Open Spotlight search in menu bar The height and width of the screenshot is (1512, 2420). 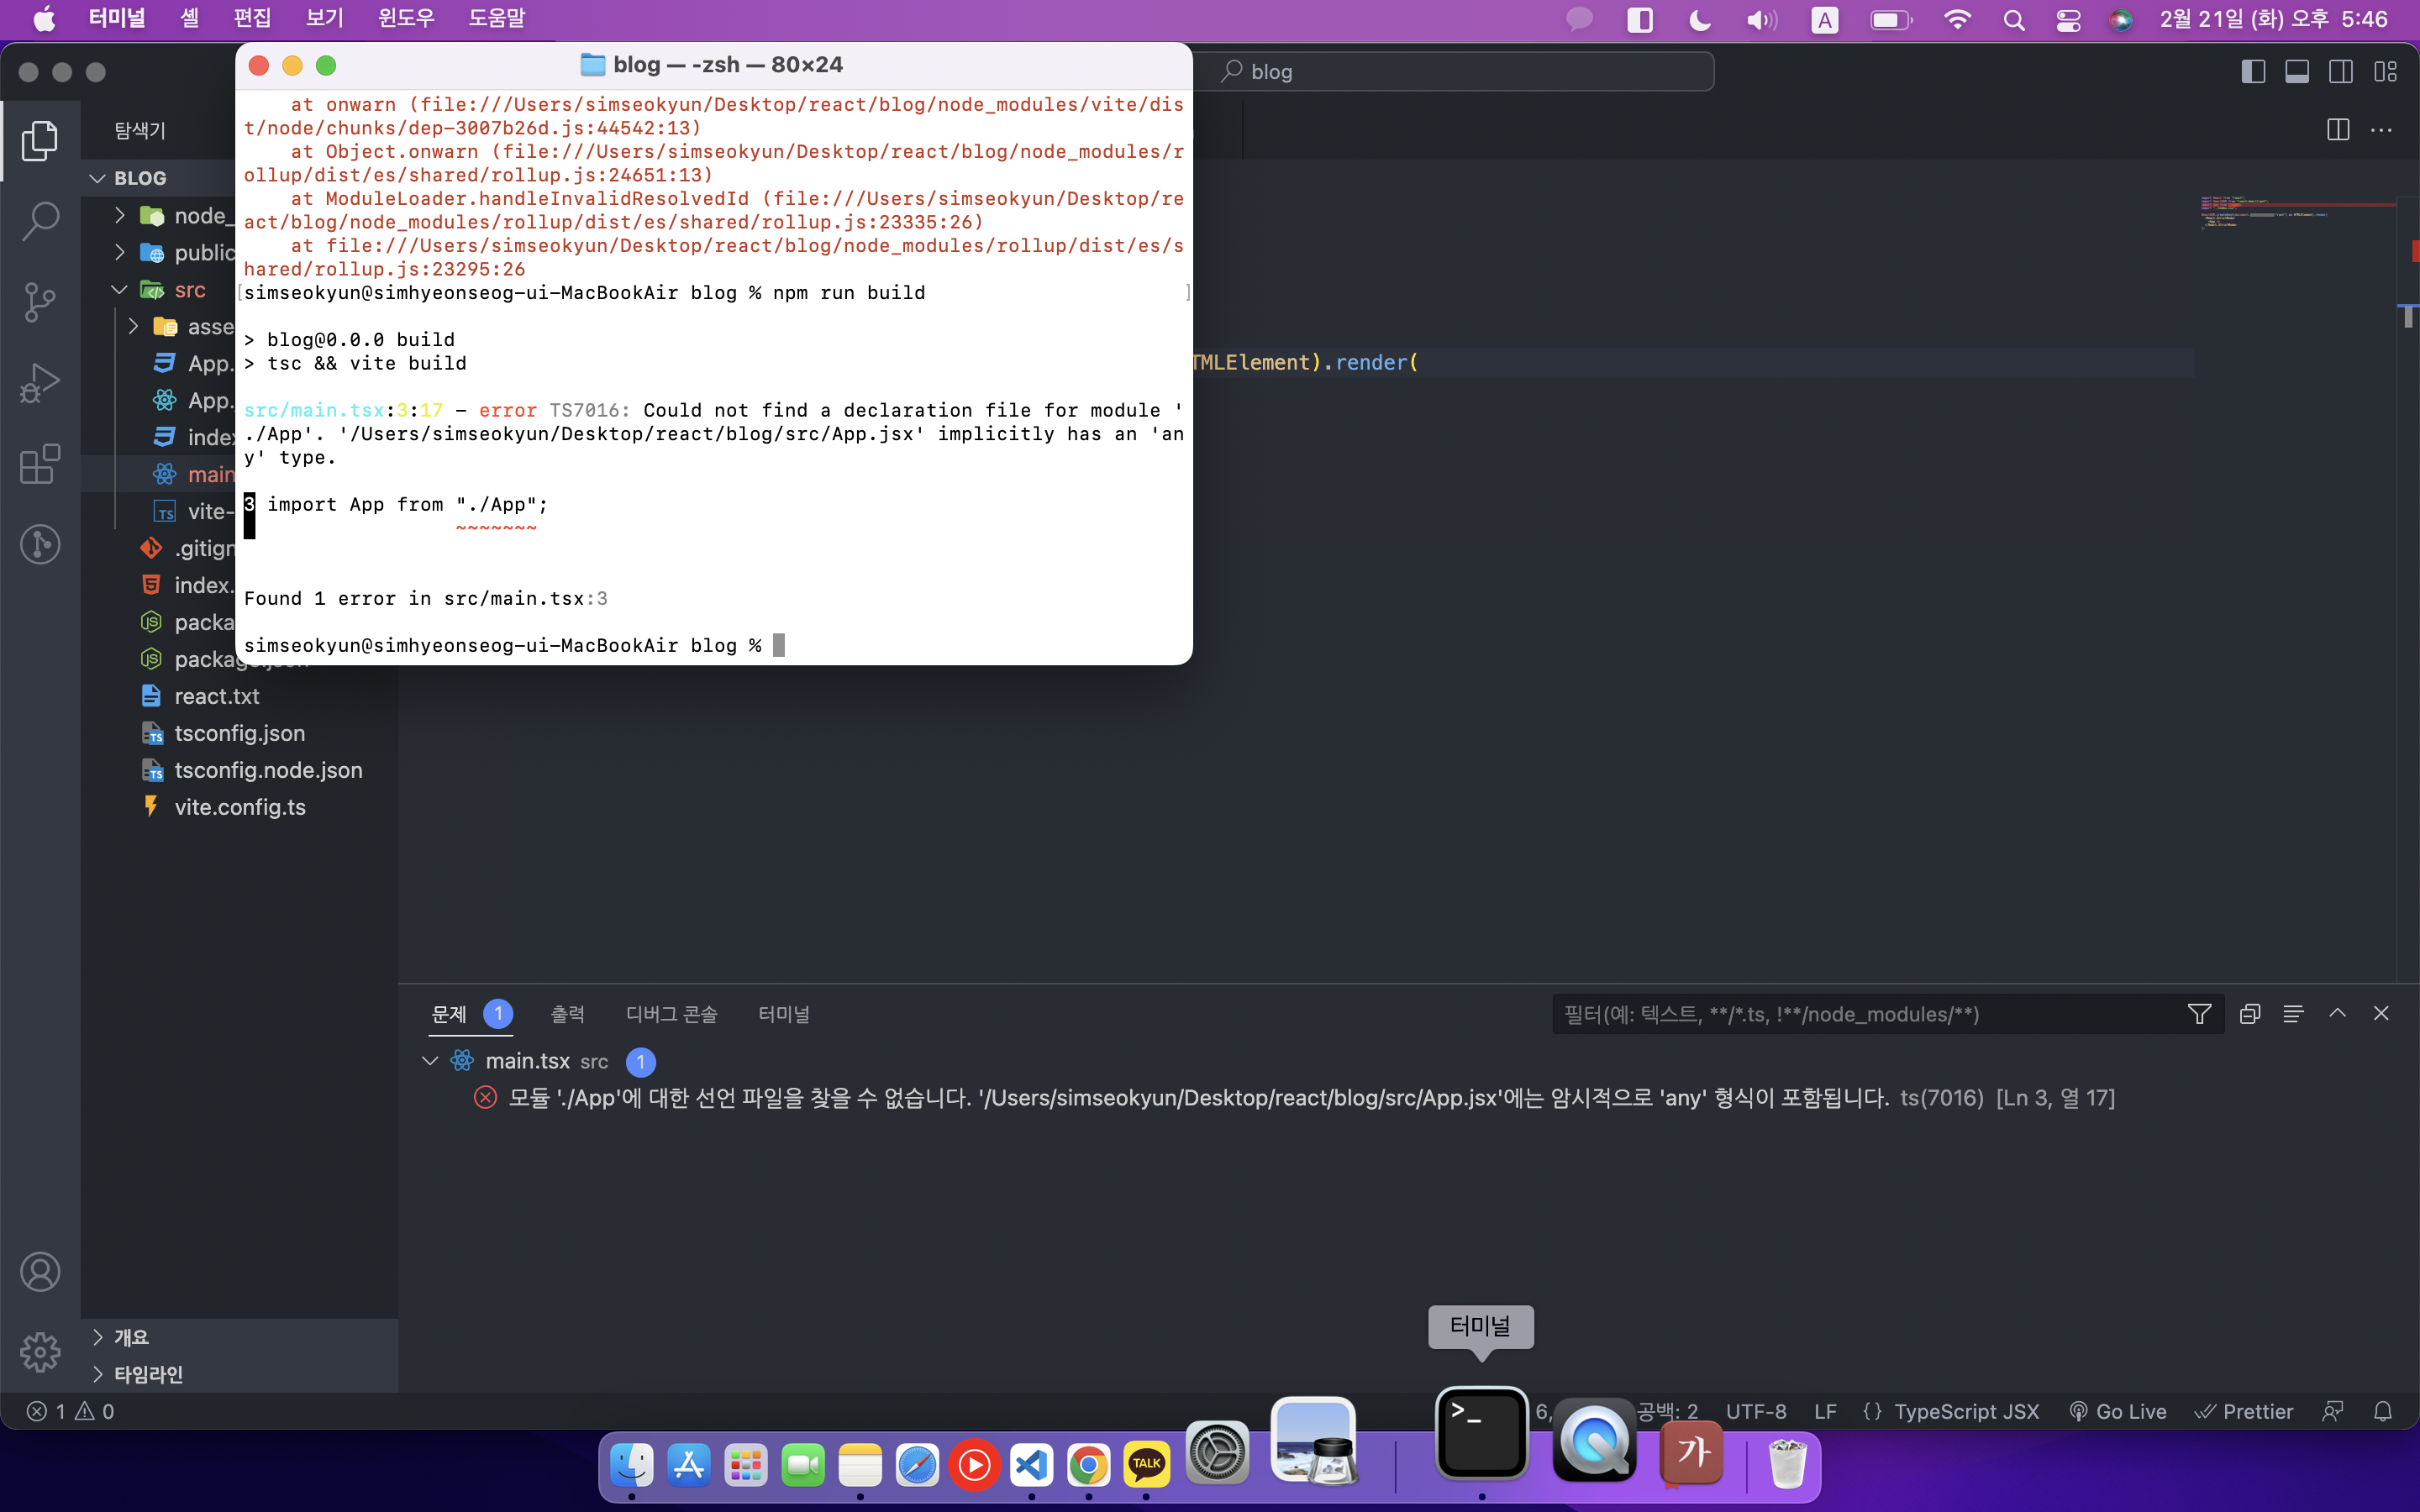[2014, 19]
